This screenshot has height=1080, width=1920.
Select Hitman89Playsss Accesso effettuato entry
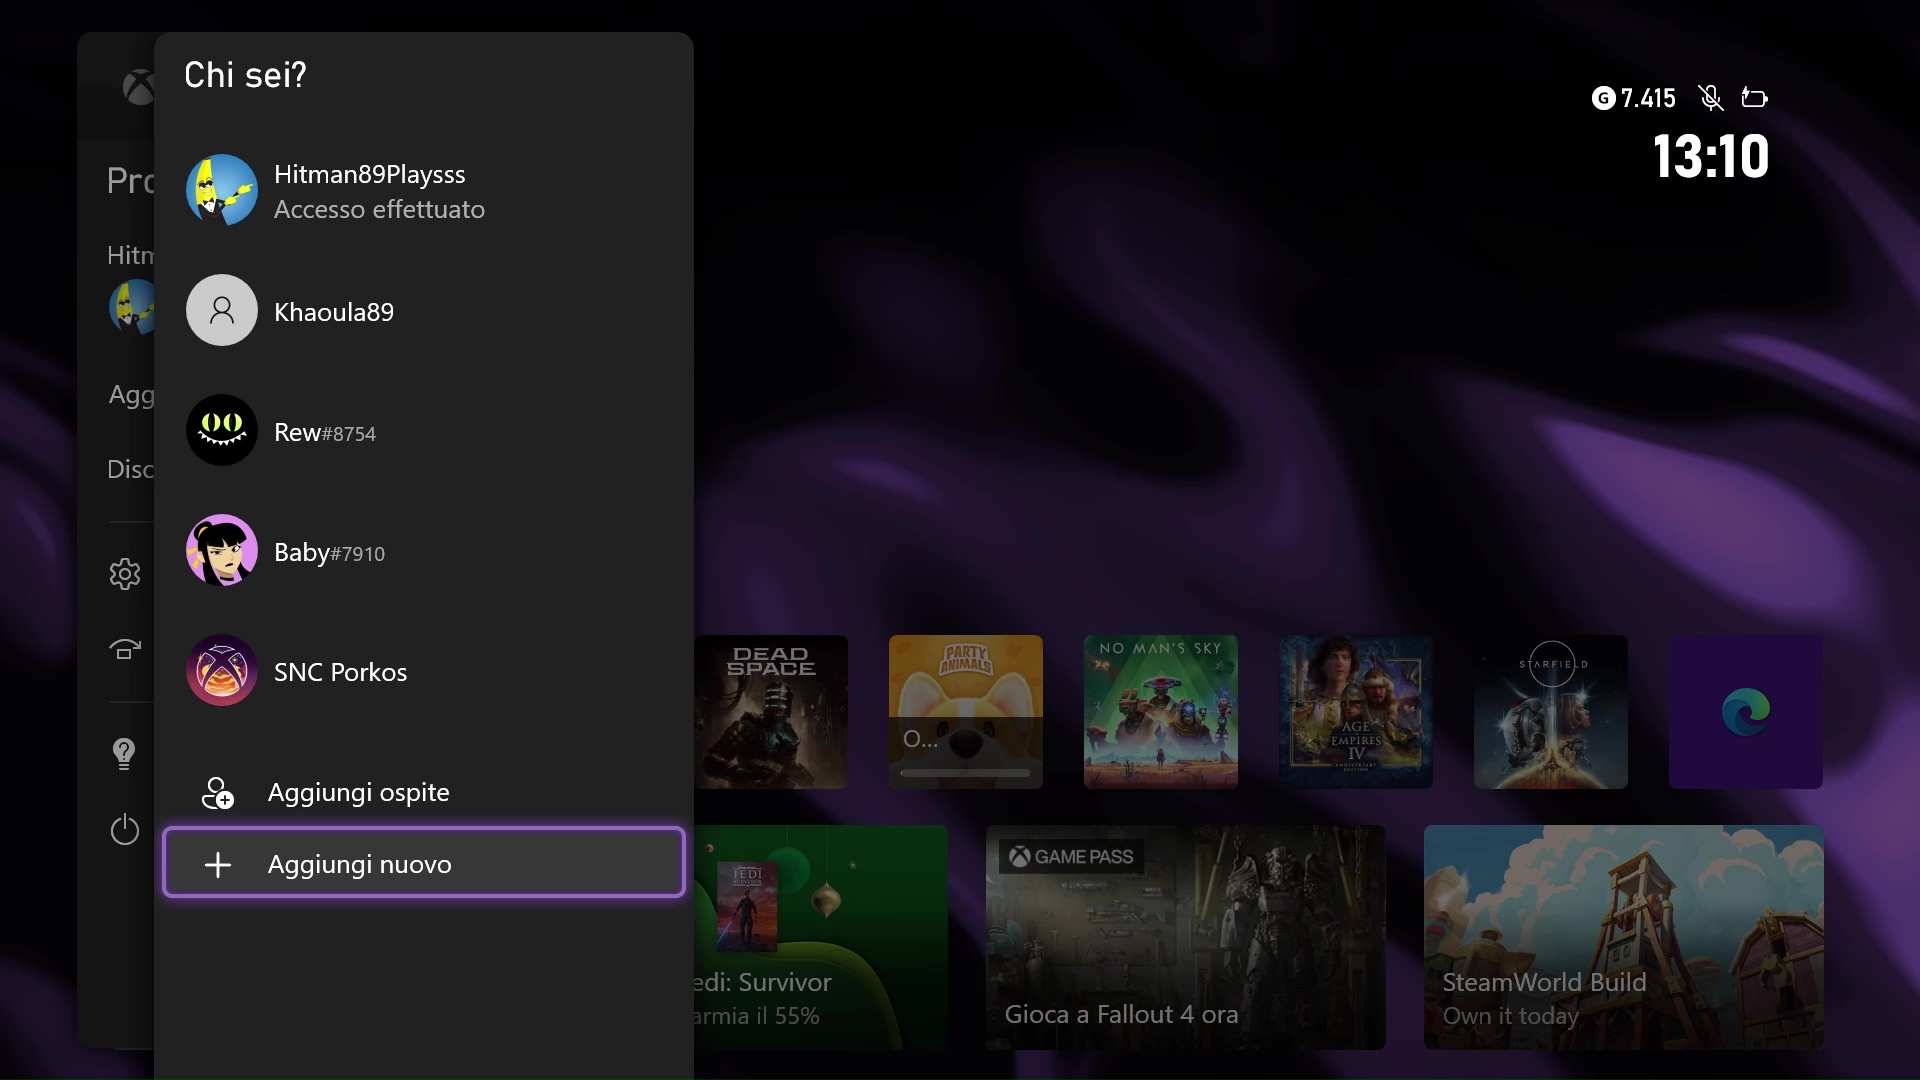pos(424,190)
